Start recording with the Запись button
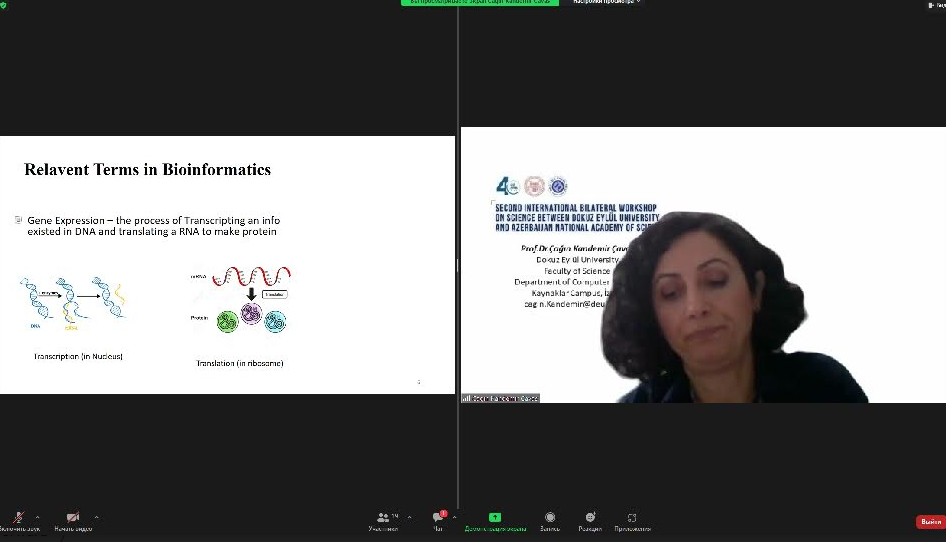946x542 pixels. click(x=550, y=521)
